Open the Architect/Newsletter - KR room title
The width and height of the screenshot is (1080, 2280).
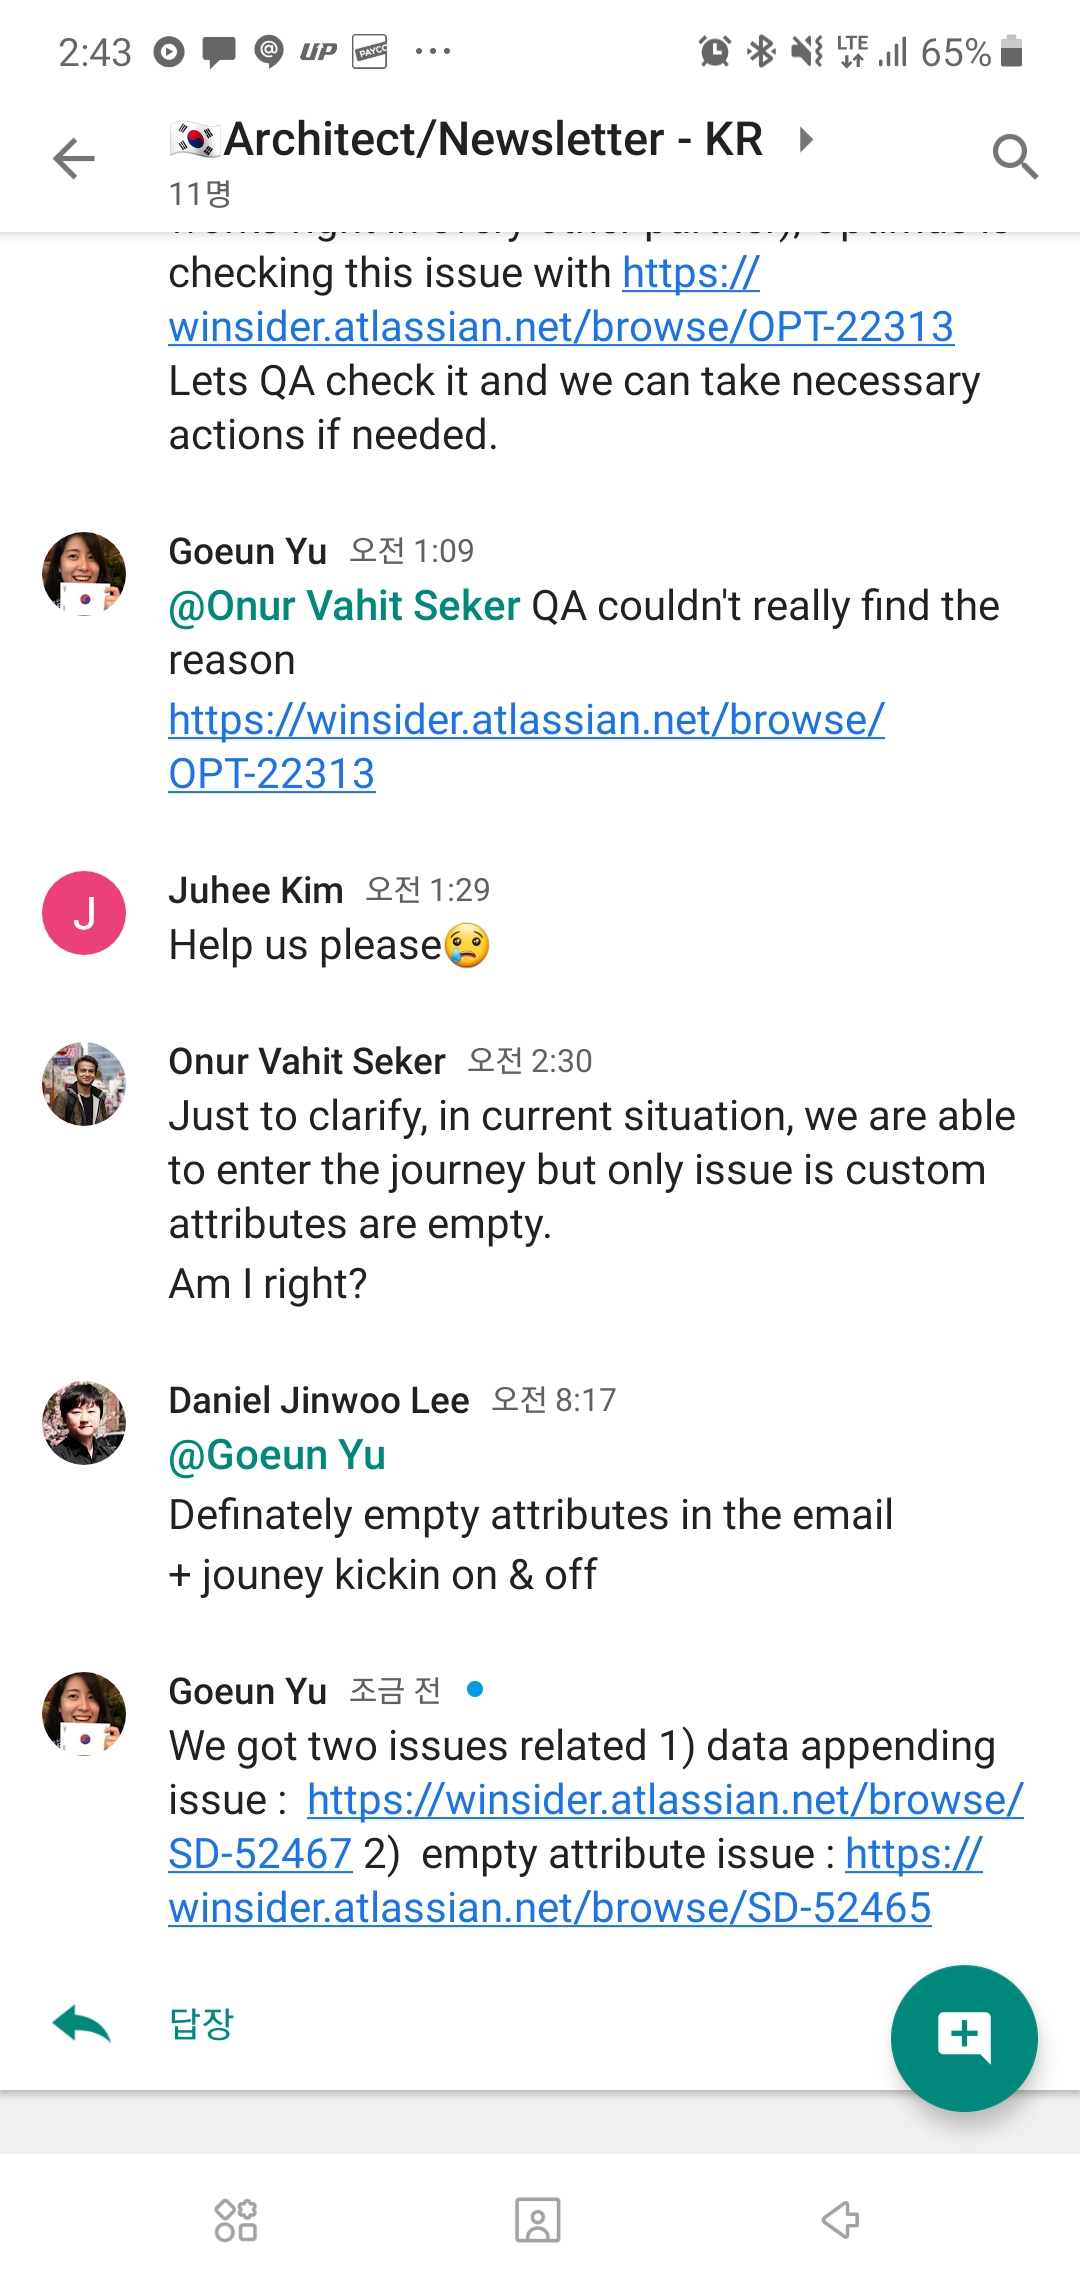pyautogui.click(x=493, y=139)
